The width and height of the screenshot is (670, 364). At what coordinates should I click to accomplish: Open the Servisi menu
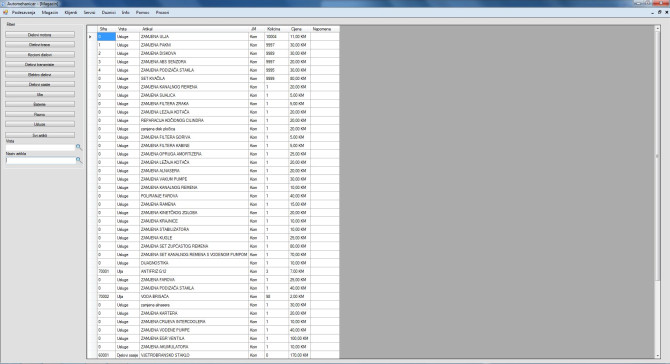pyautogui.click(x=89, y=12)
